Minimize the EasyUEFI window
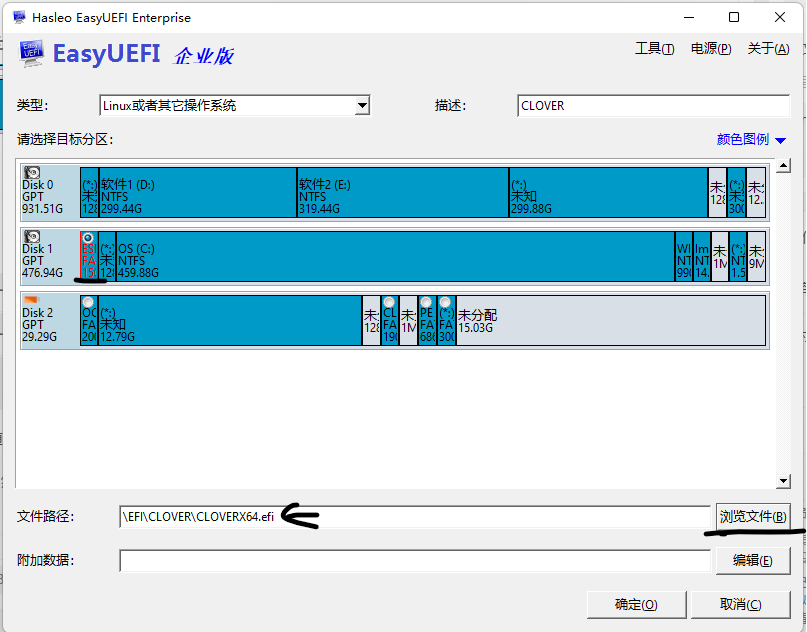 click(x=689, y=17)
